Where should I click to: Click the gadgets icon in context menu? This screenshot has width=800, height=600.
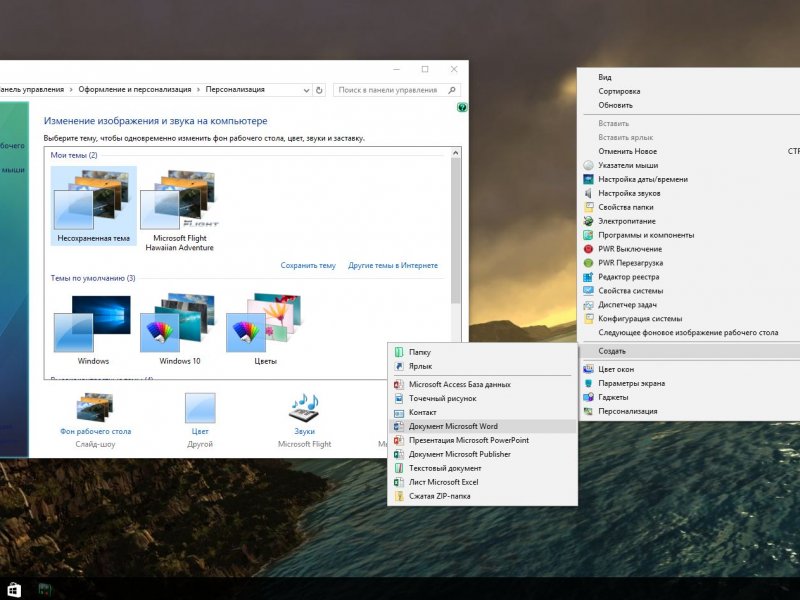pyautogui.click(x=588, y=397)
